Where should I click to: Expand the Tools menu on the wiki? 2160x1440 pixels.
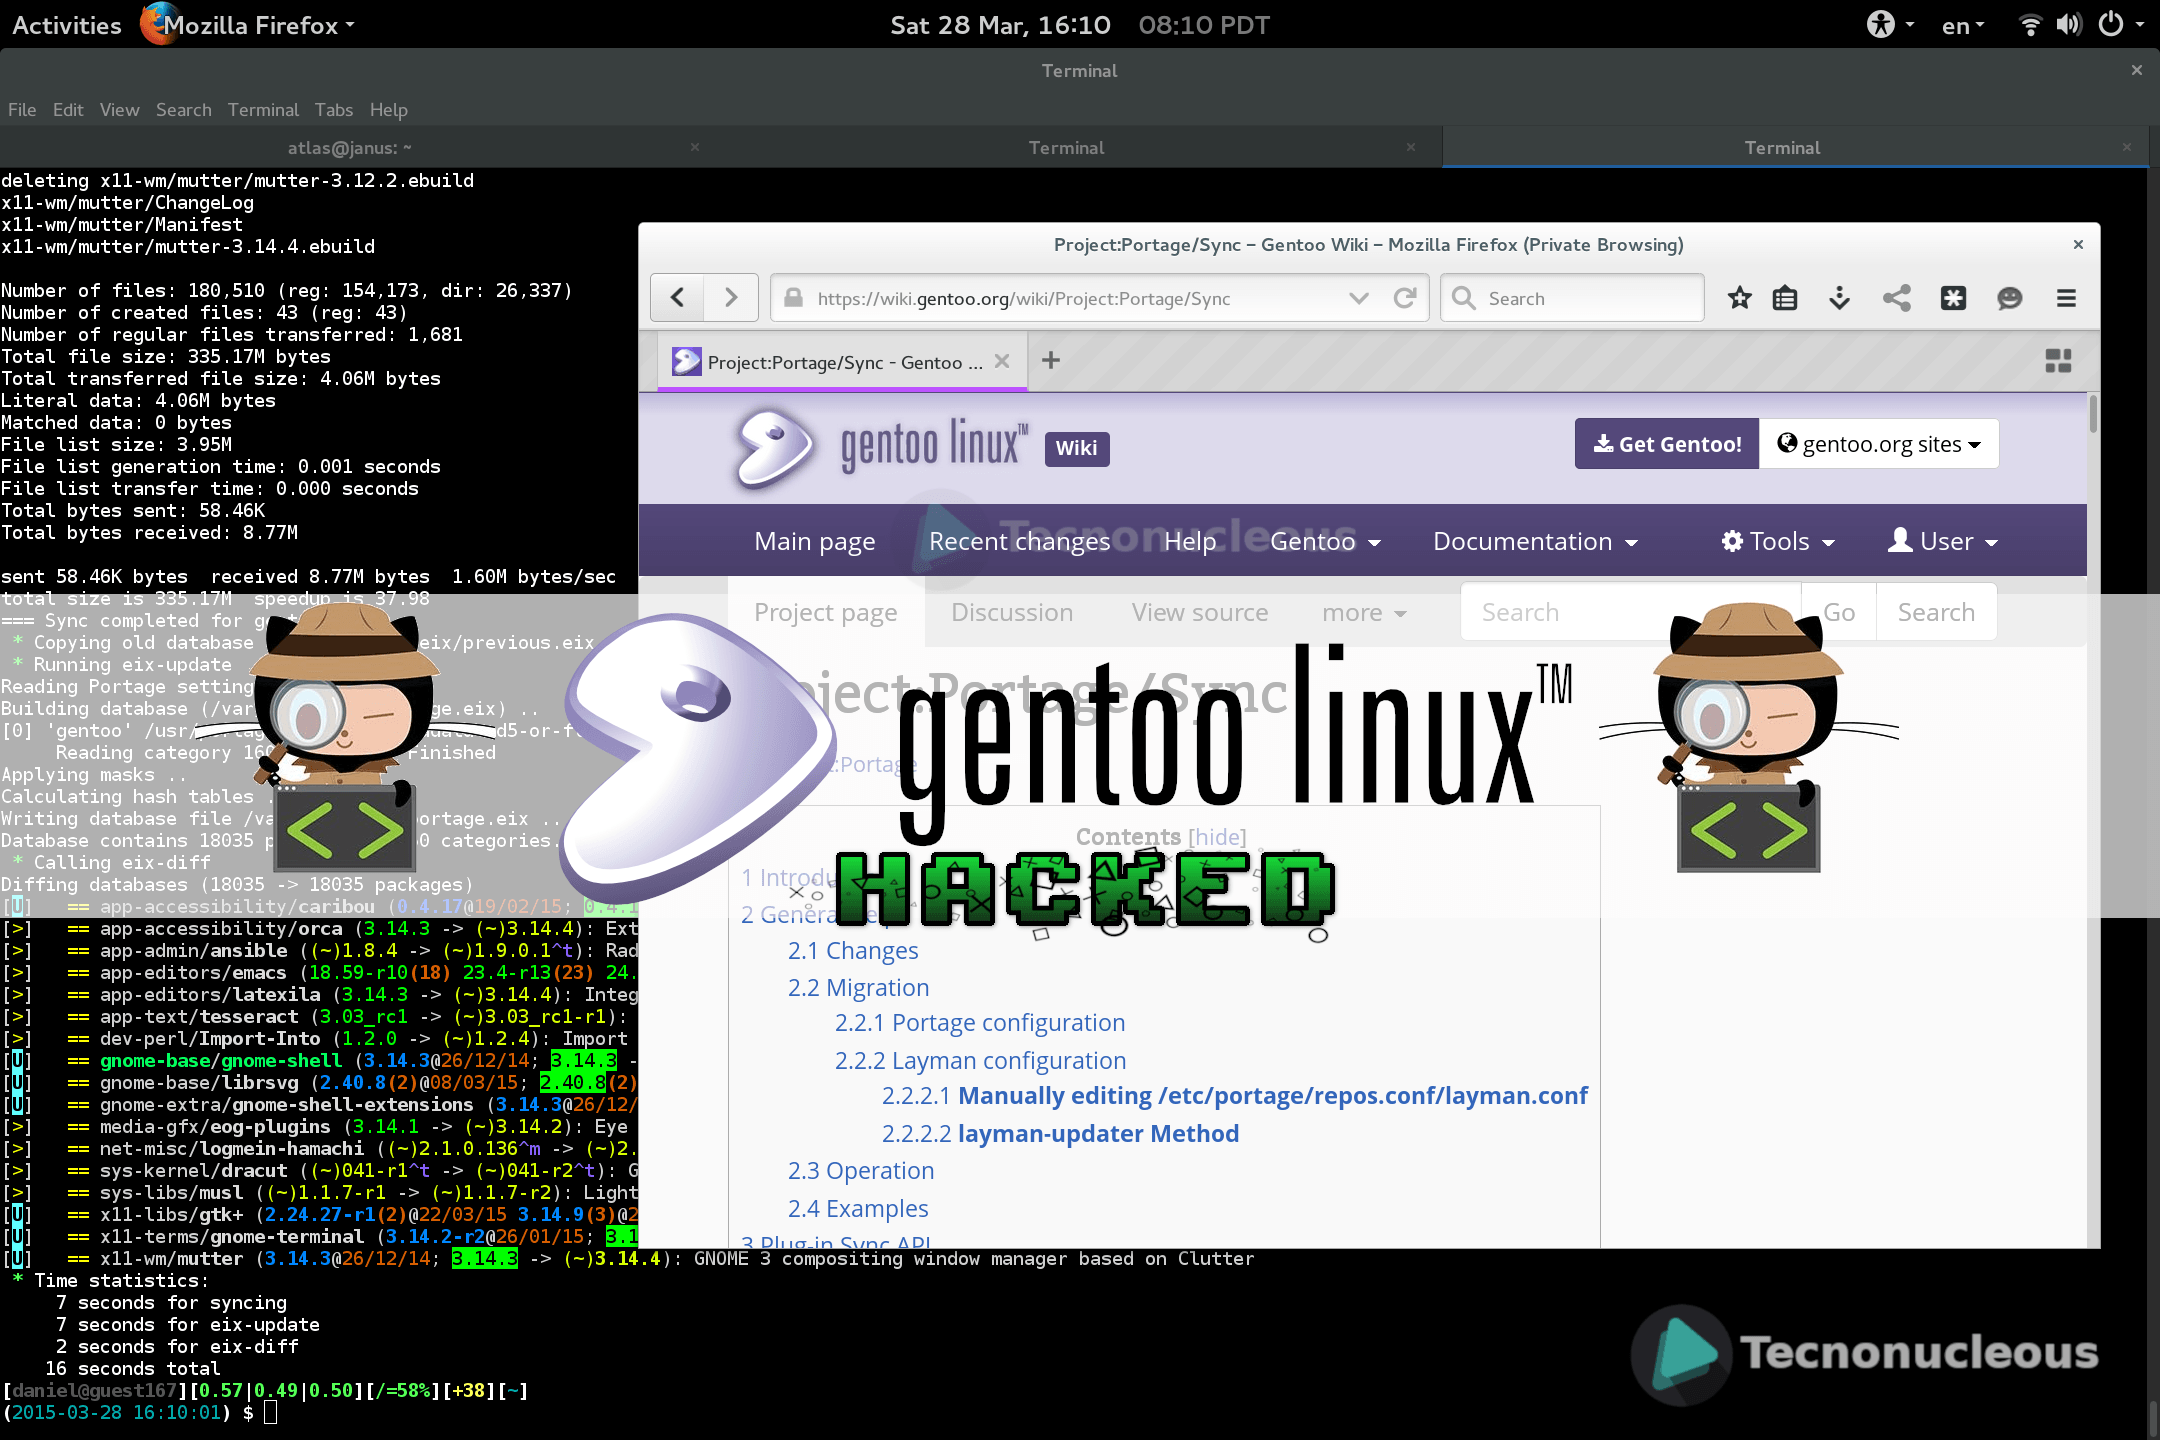(1777, 541)
